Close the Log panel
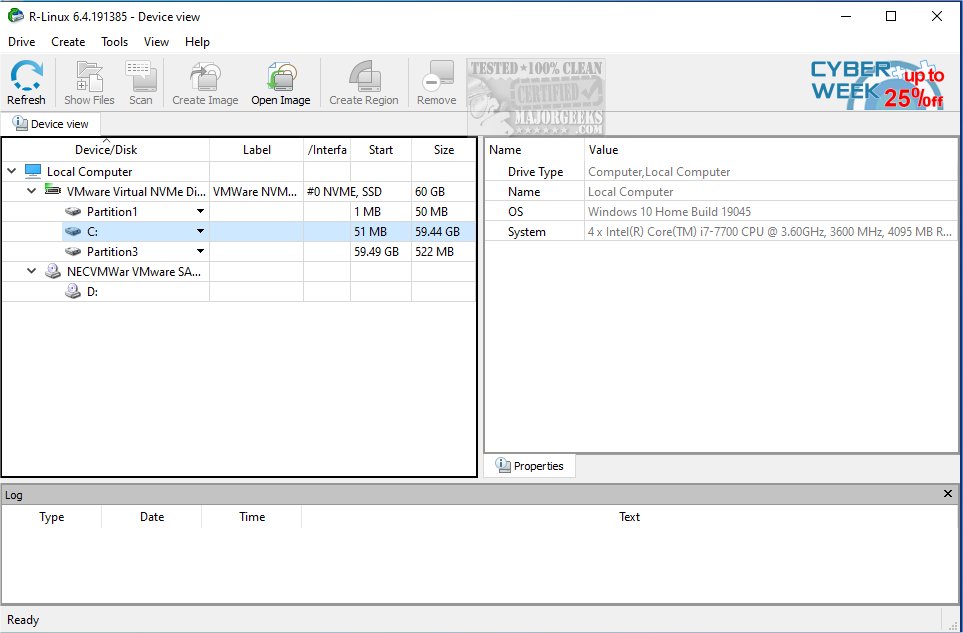 [x=947, y=493]
